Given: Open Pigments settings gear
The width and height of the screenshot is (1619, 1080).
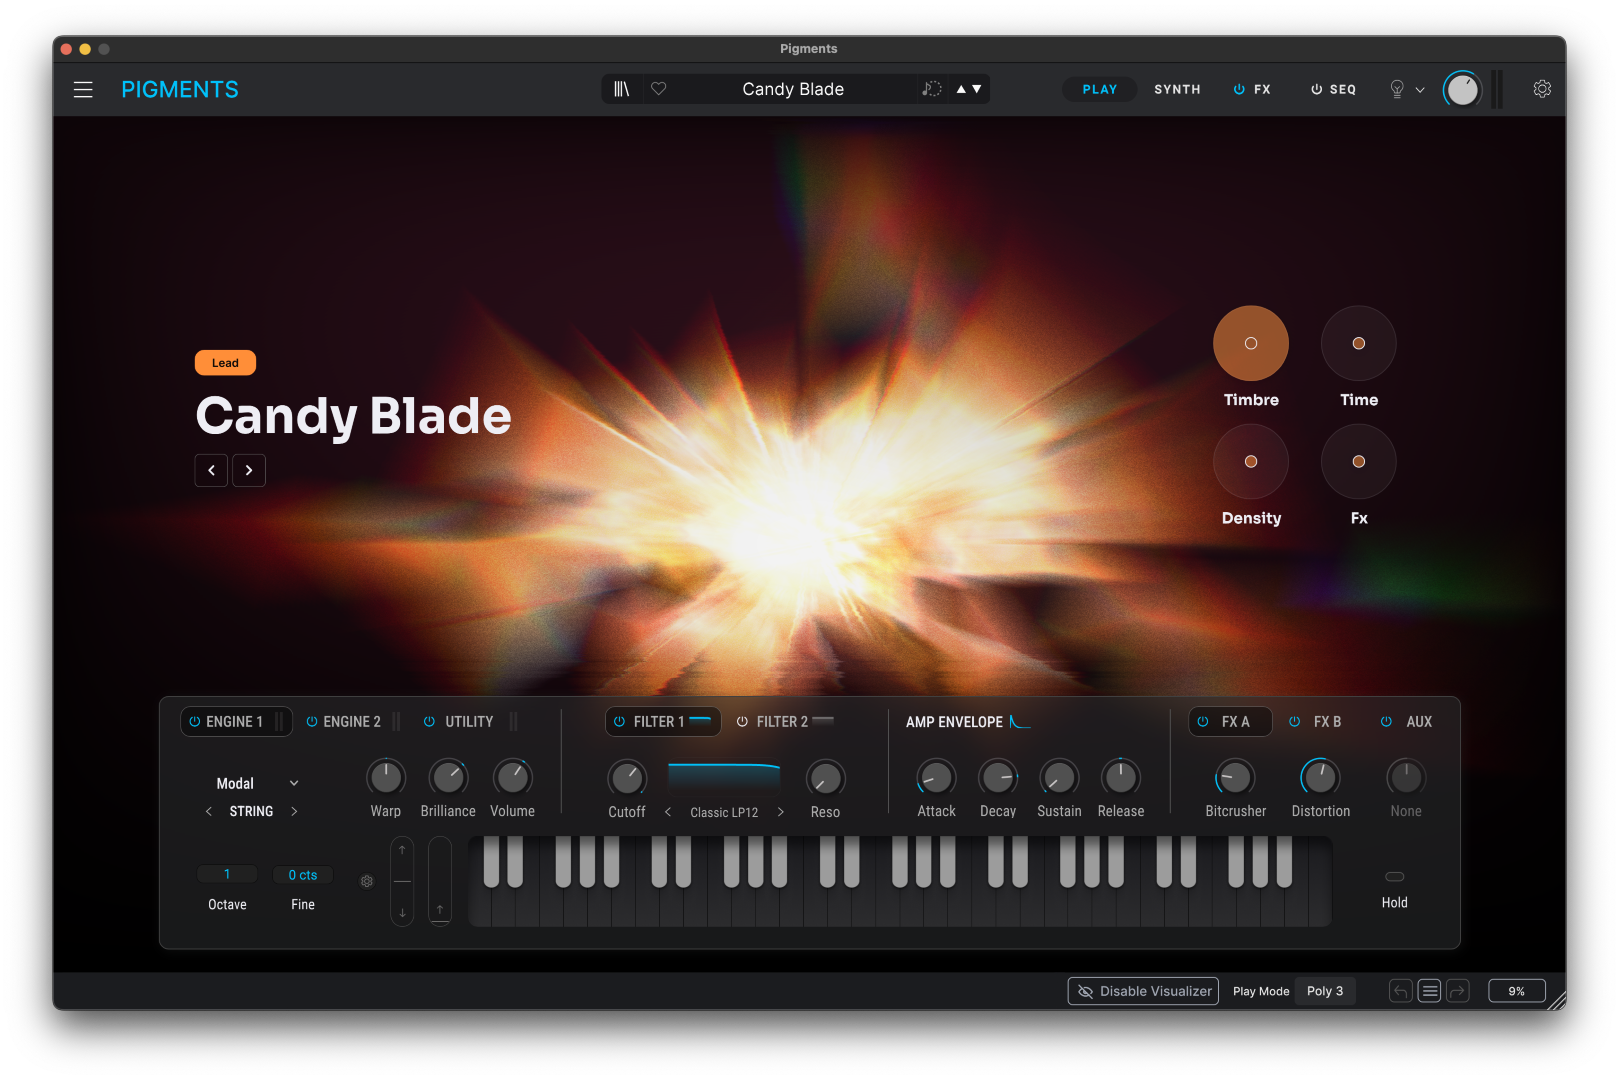Looking at the screenshot, I should tap(1541, 89).
